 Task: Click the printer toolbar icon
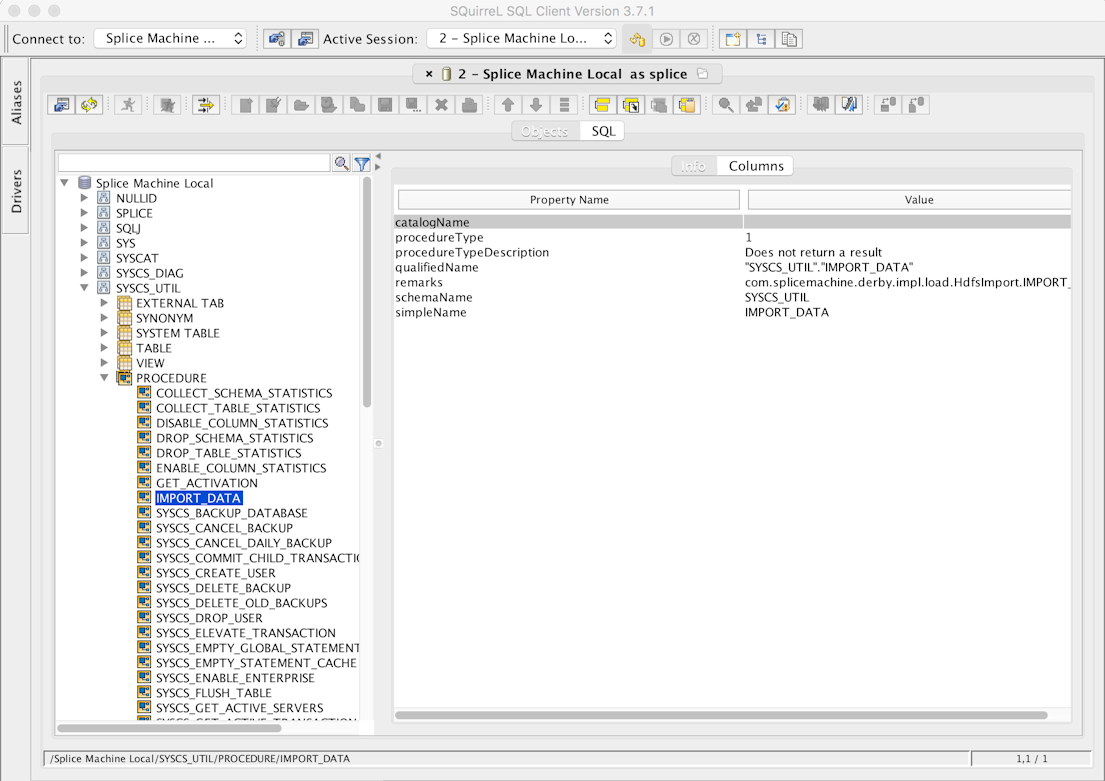tap(469, 105)
